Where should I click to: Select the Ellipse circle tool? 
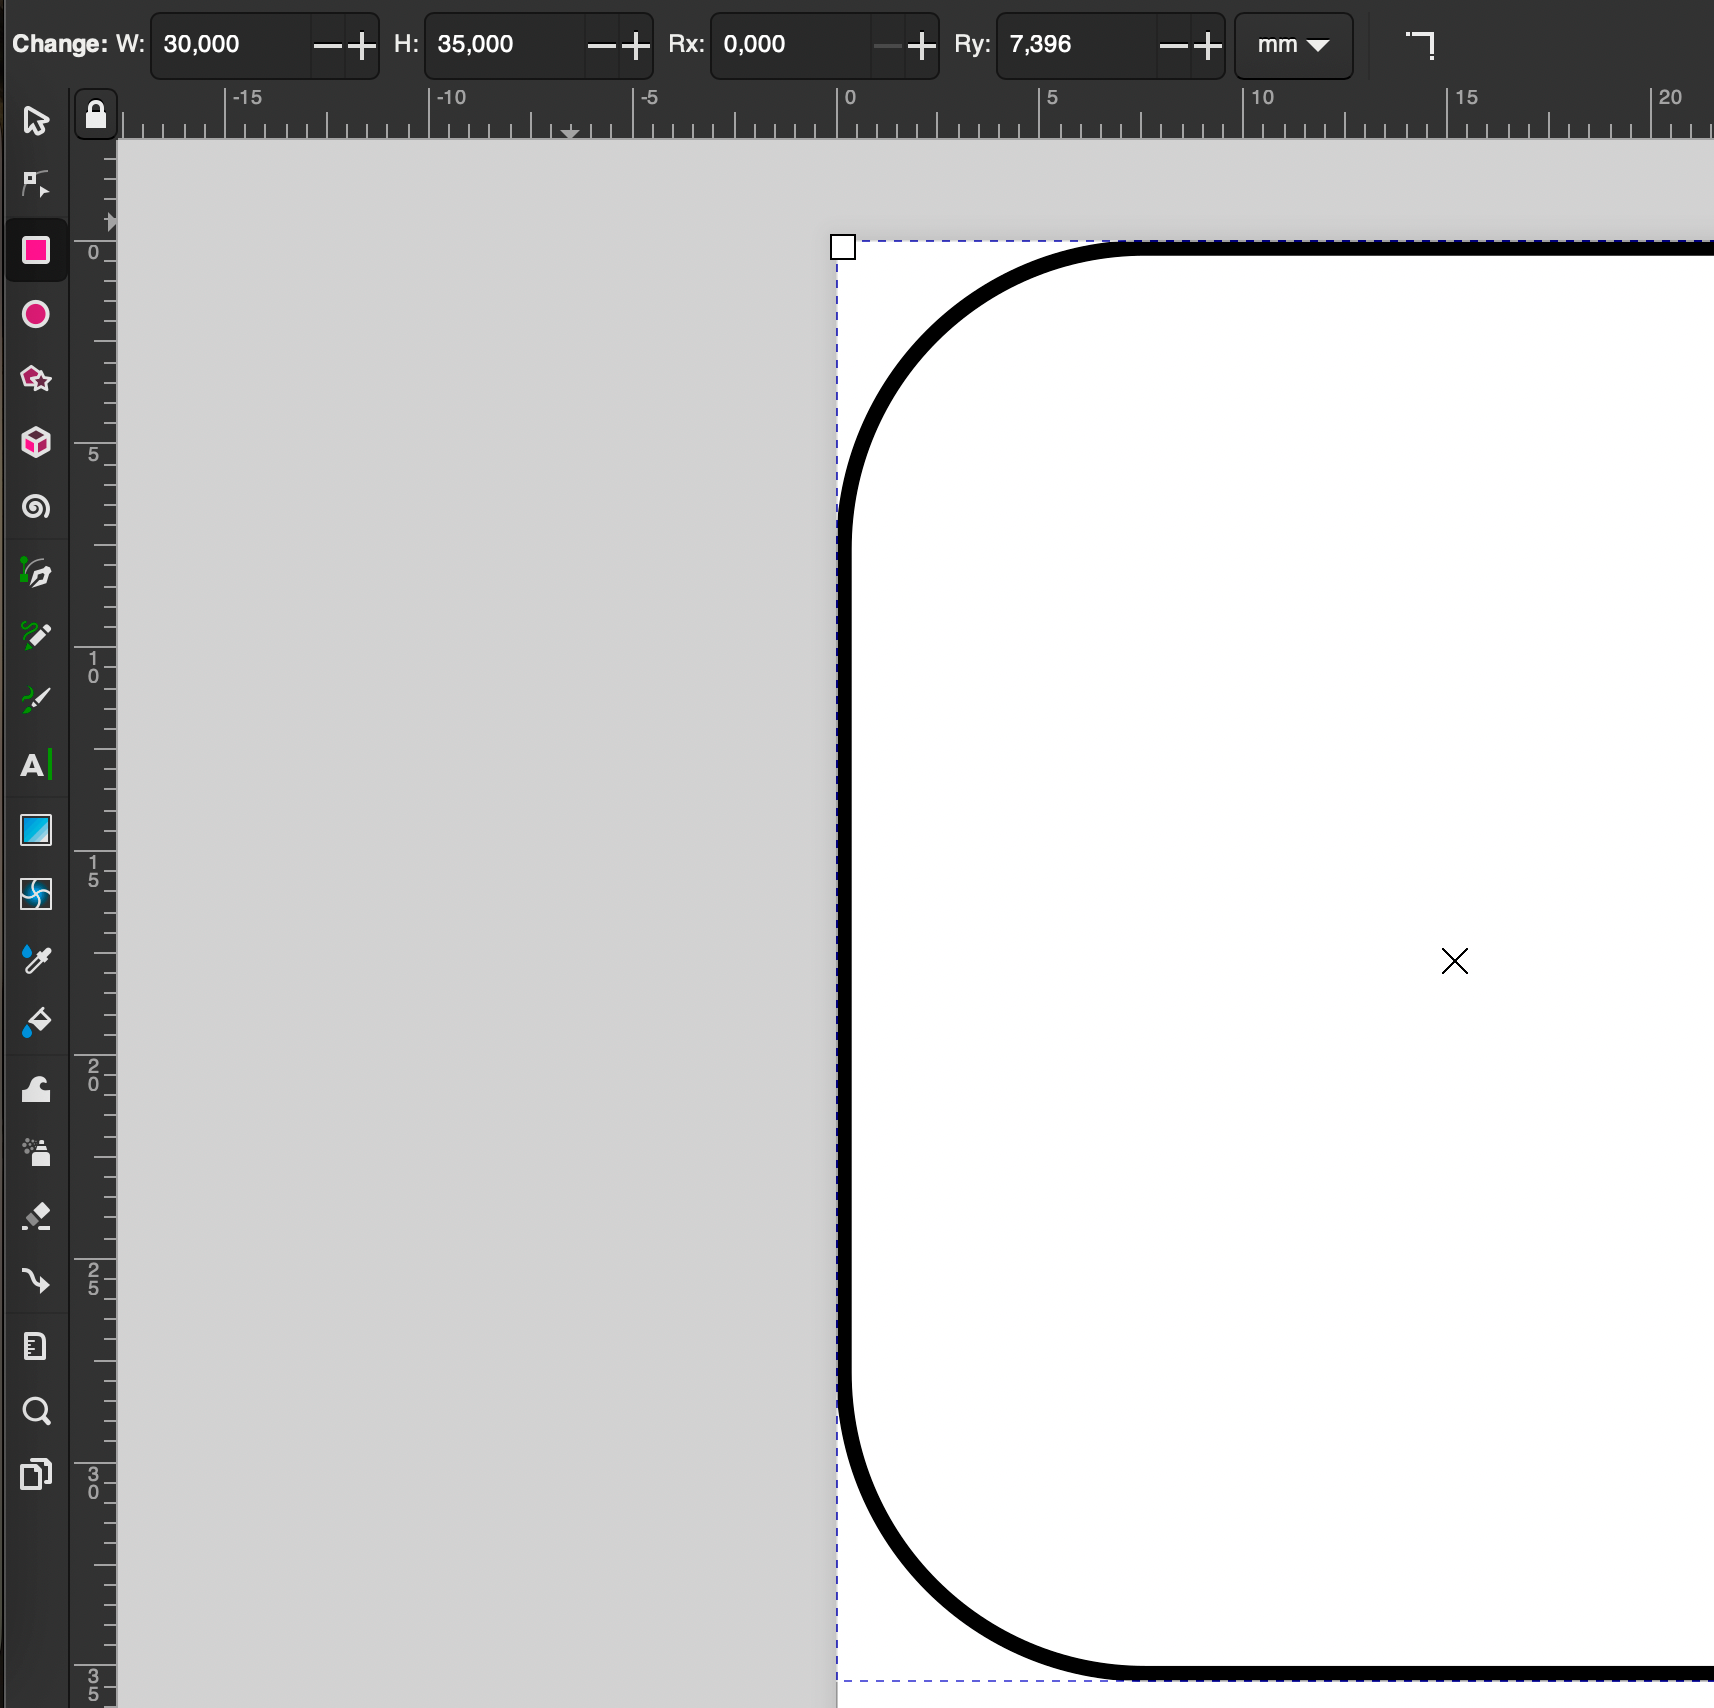pyautogui.click(x=36, y=314)
